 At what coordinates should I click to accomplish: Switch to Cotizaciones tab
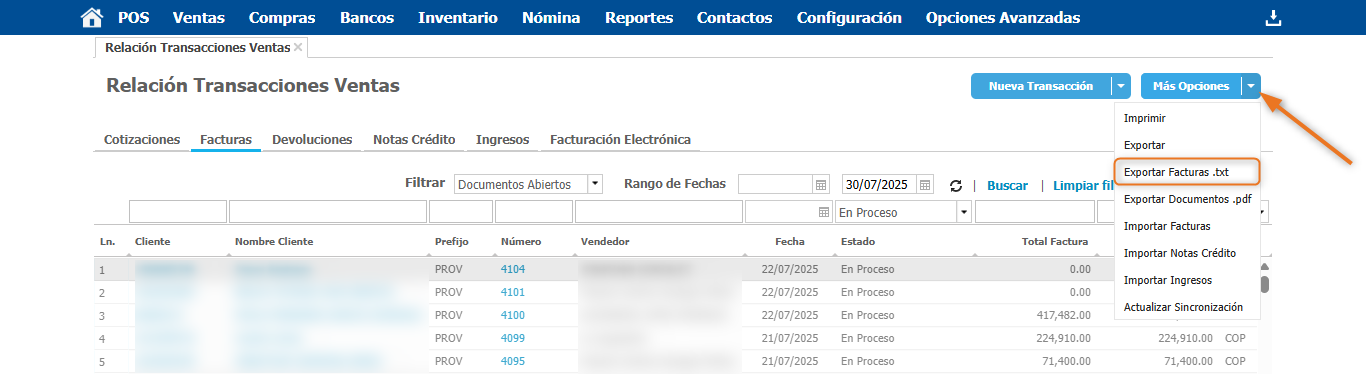pos(142,140)
